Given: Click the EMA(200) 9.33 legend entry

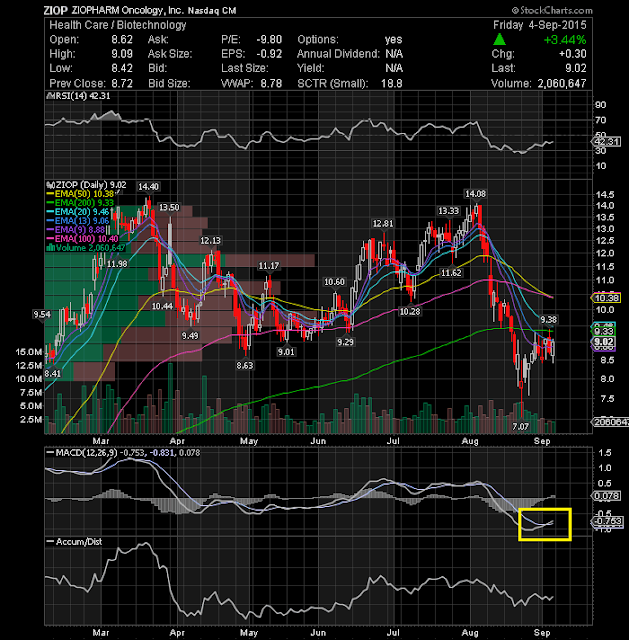Looking at the screenshot, I should coord(80,202).
